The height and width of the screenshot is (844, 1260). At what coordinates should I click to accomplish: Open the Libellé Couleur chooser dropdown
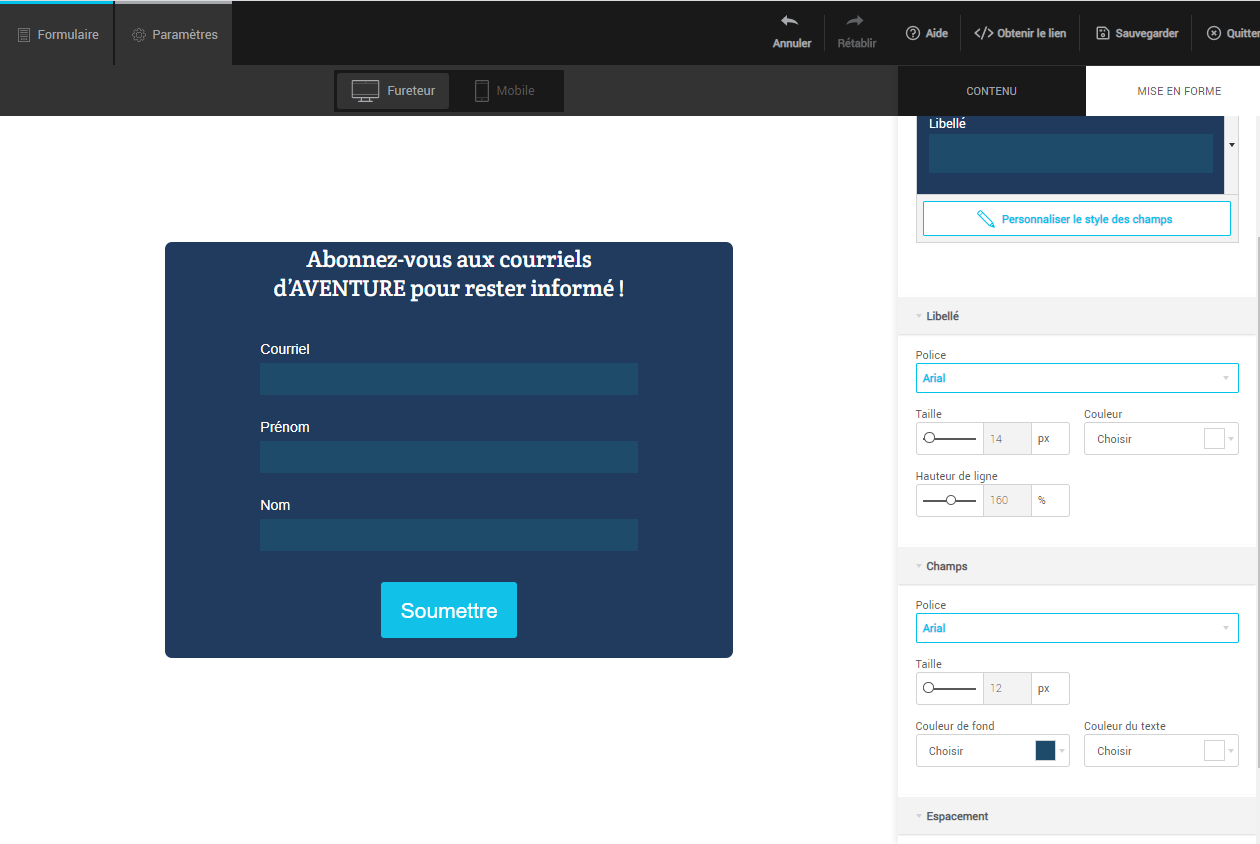coord(1160,439)
